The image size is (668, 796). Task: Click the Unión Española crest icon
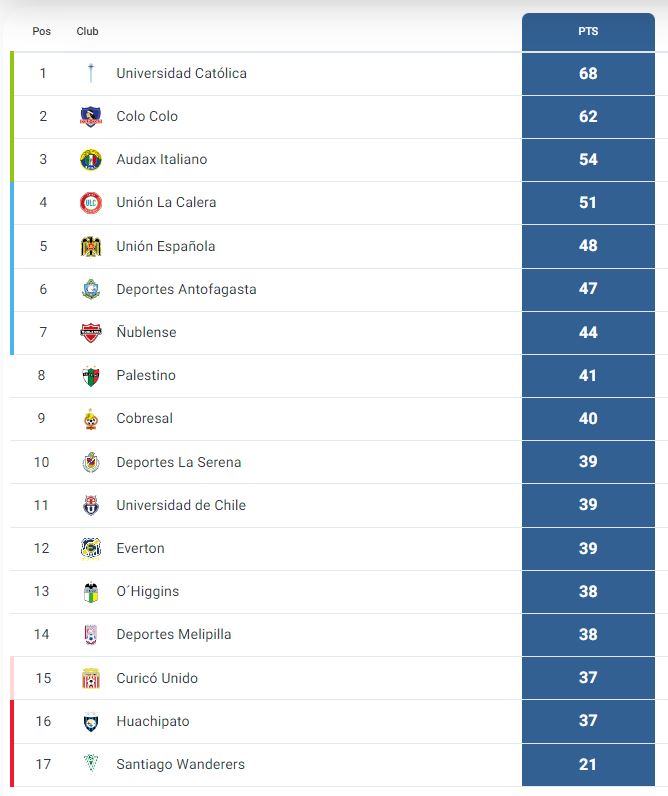click(x=91, y=246)
